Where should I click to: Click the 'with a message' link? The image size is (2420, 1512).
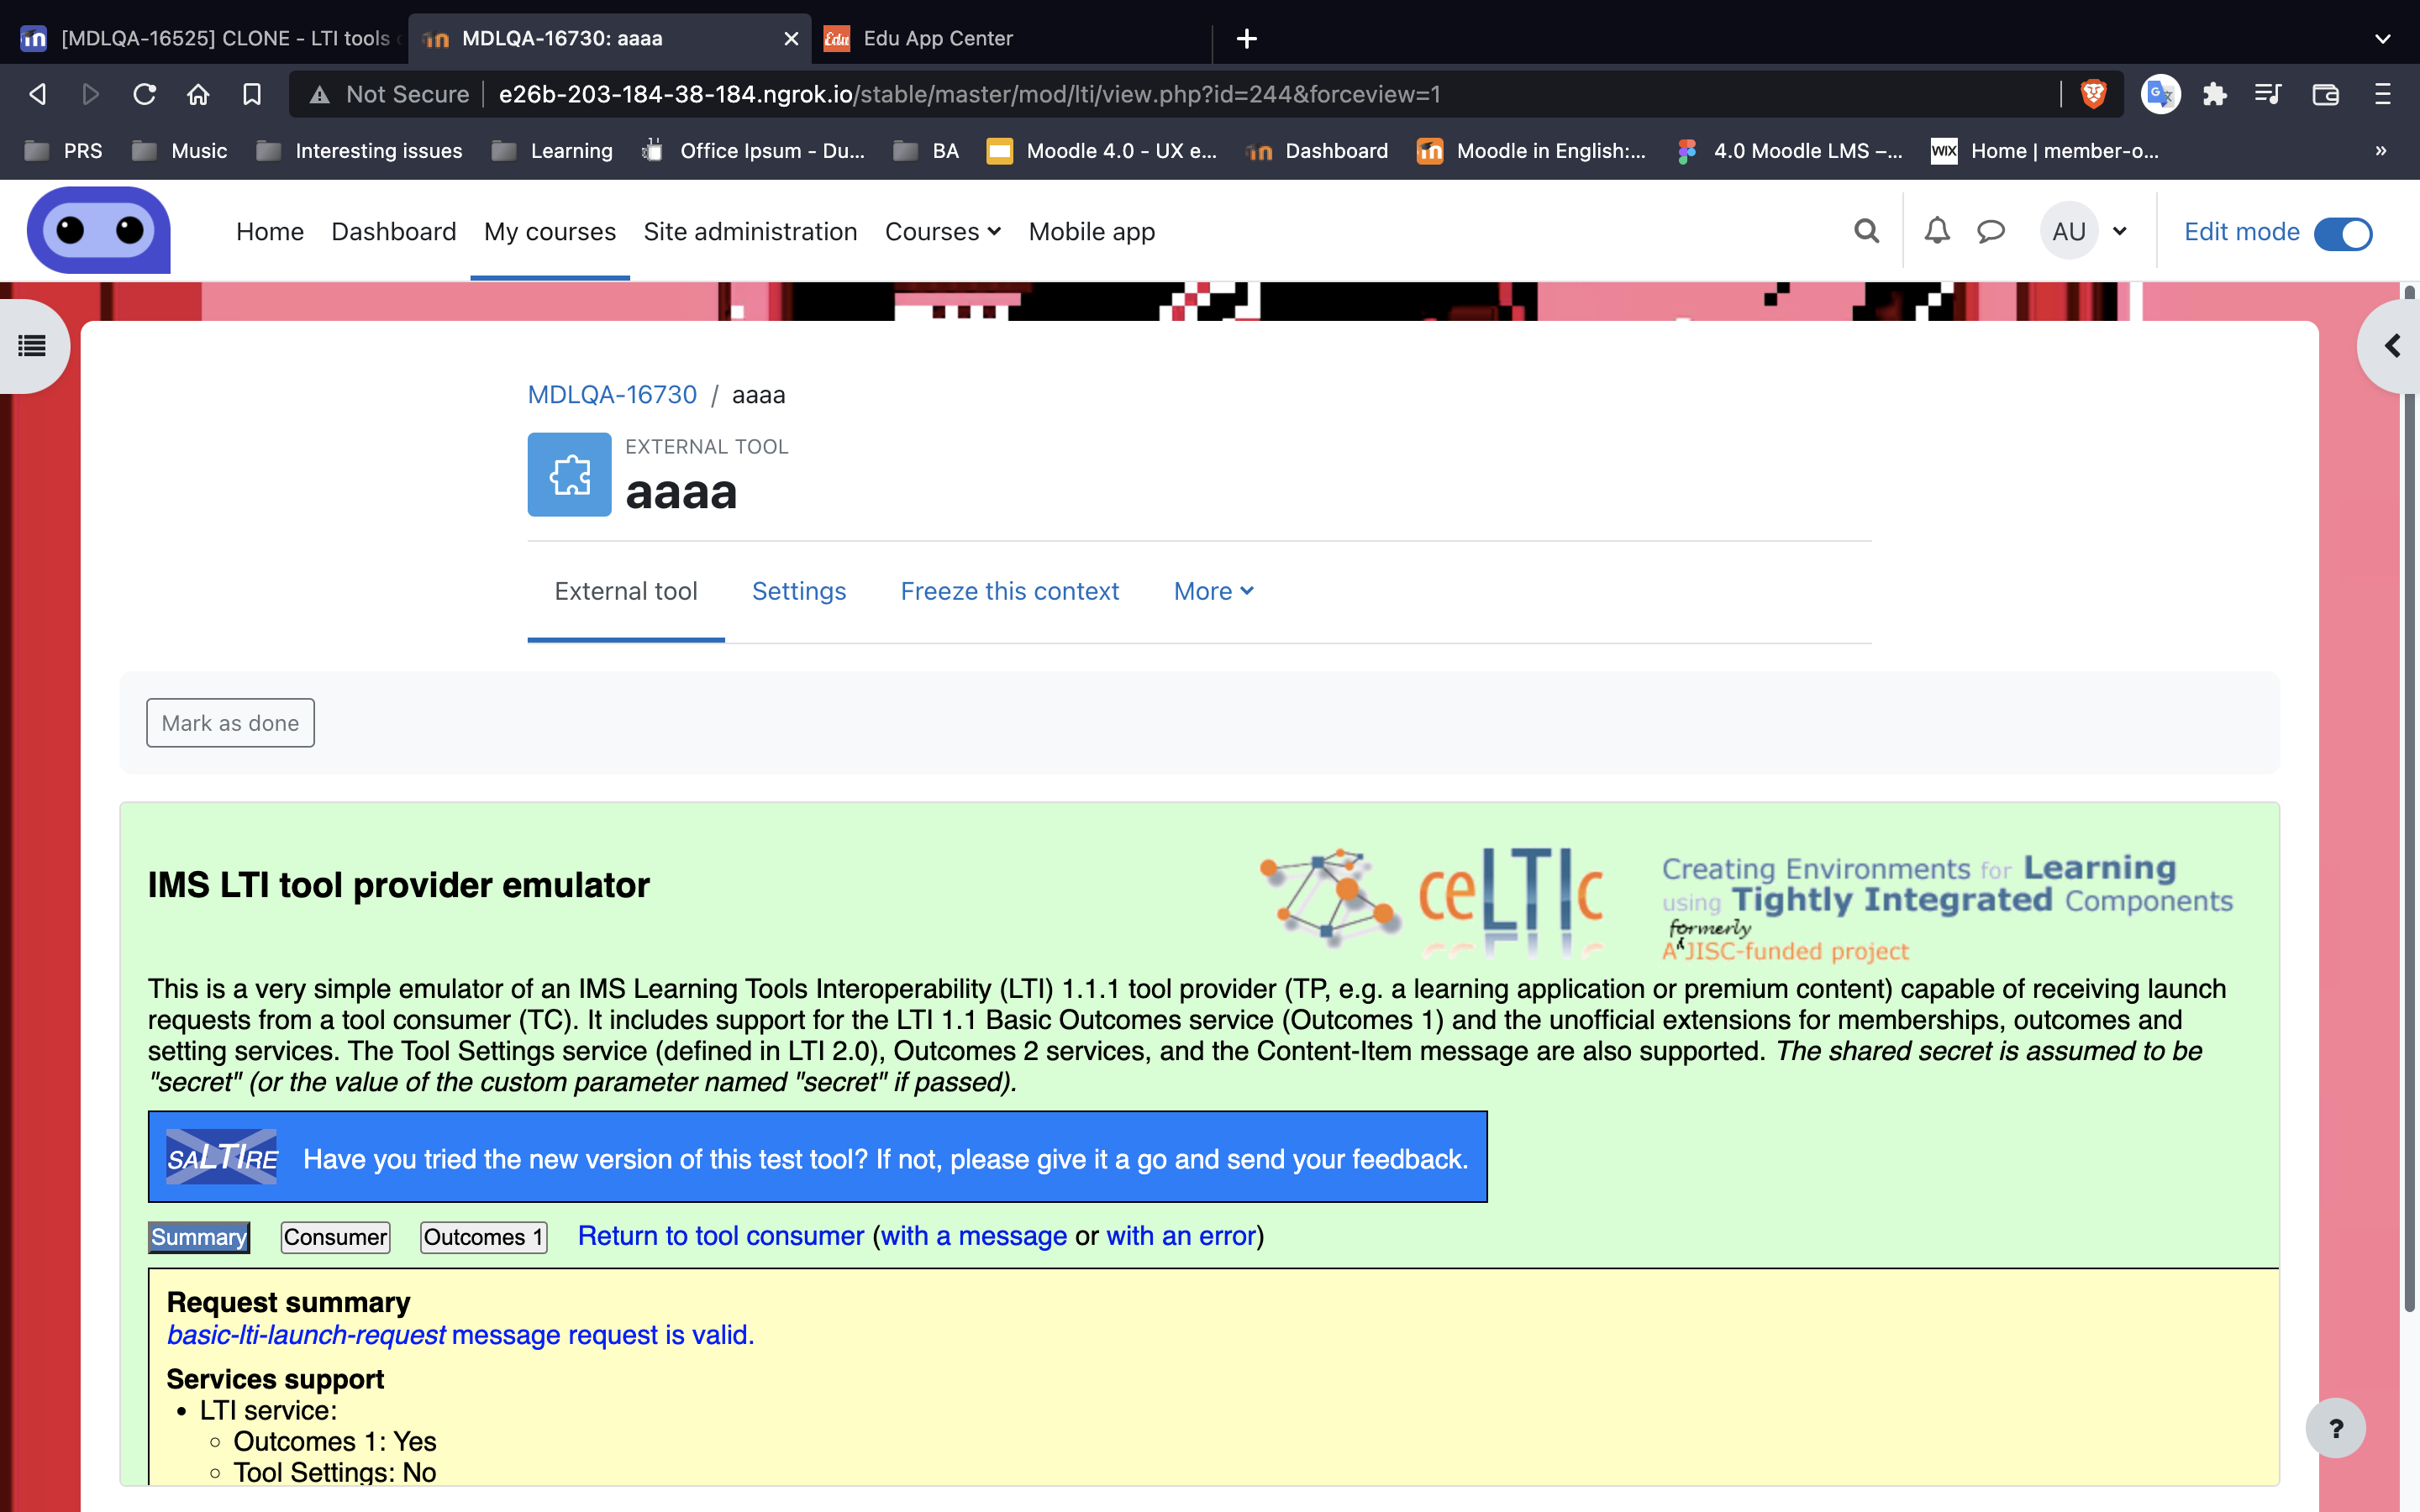[x=973, y=1236]
